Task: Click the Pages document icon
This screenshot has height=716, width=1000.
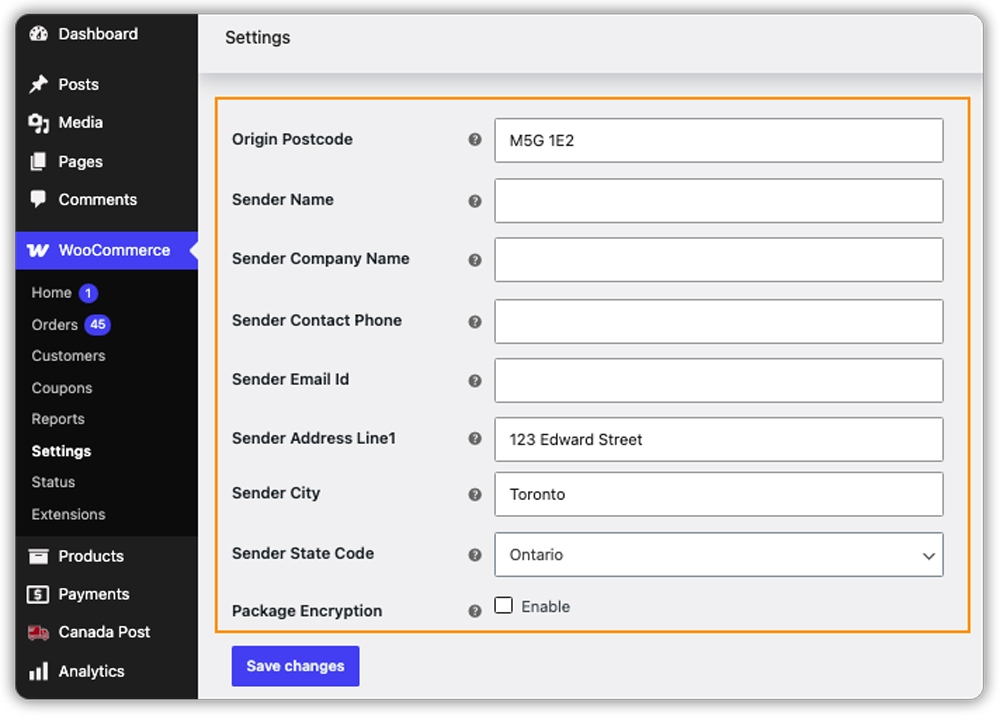Action: pos(38,161)
